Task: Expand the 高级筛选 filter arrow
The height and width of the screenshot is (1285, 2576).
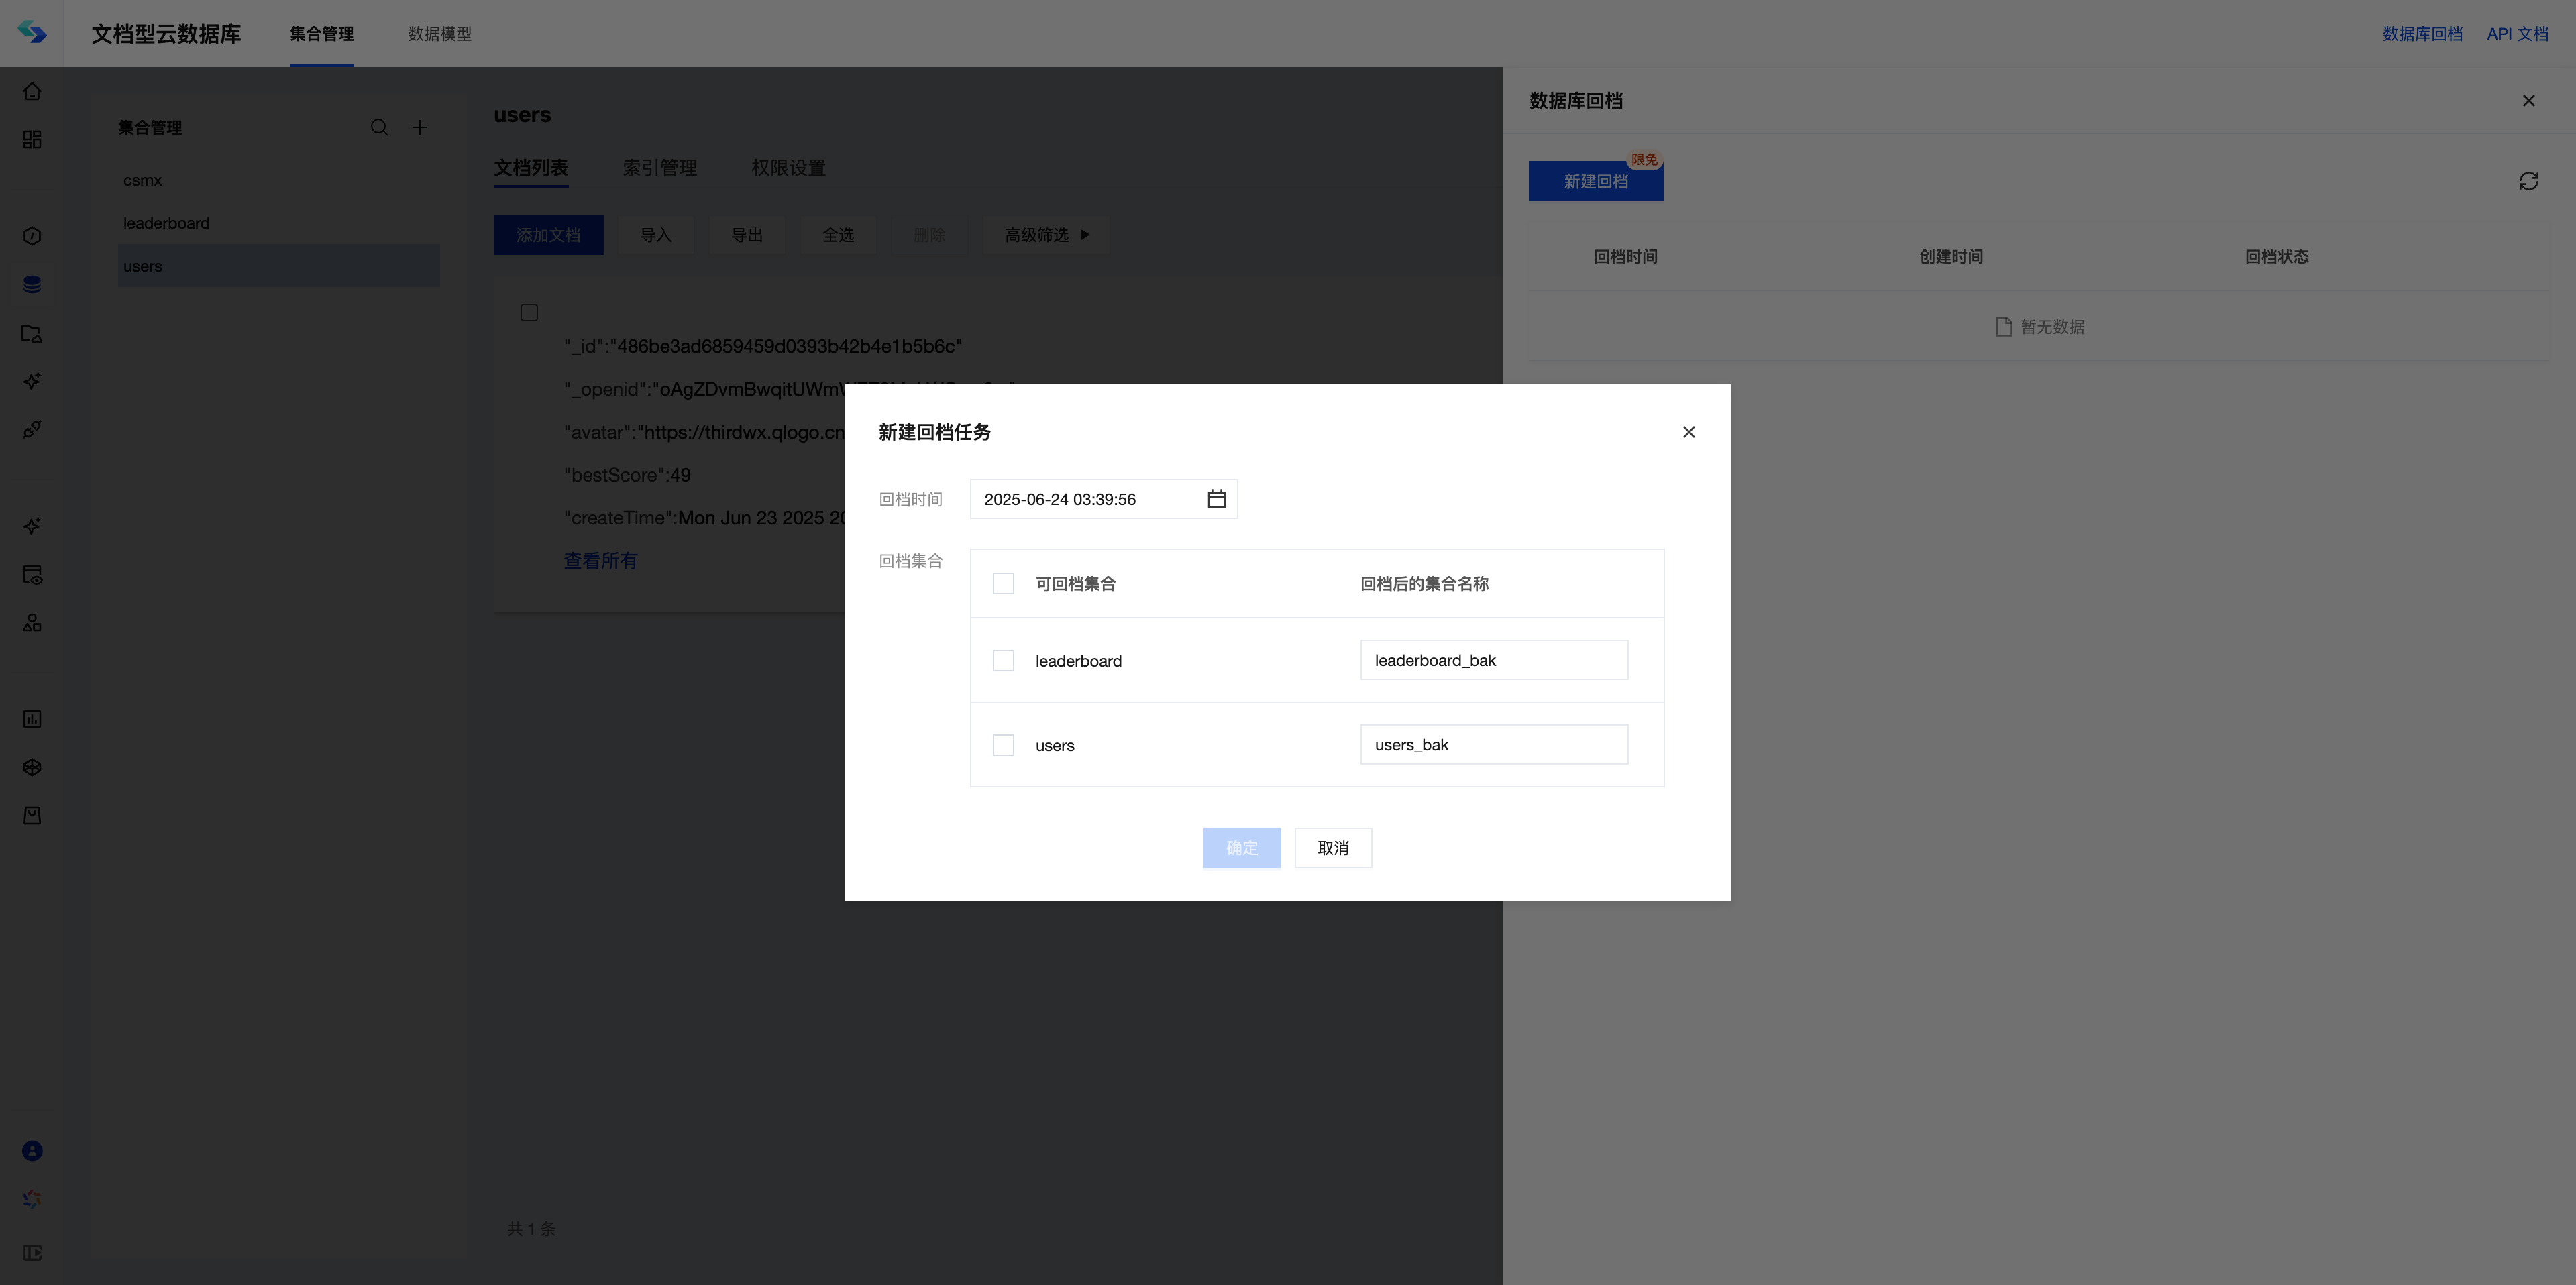Action: pyautogui.click(x=1085, y=235)
